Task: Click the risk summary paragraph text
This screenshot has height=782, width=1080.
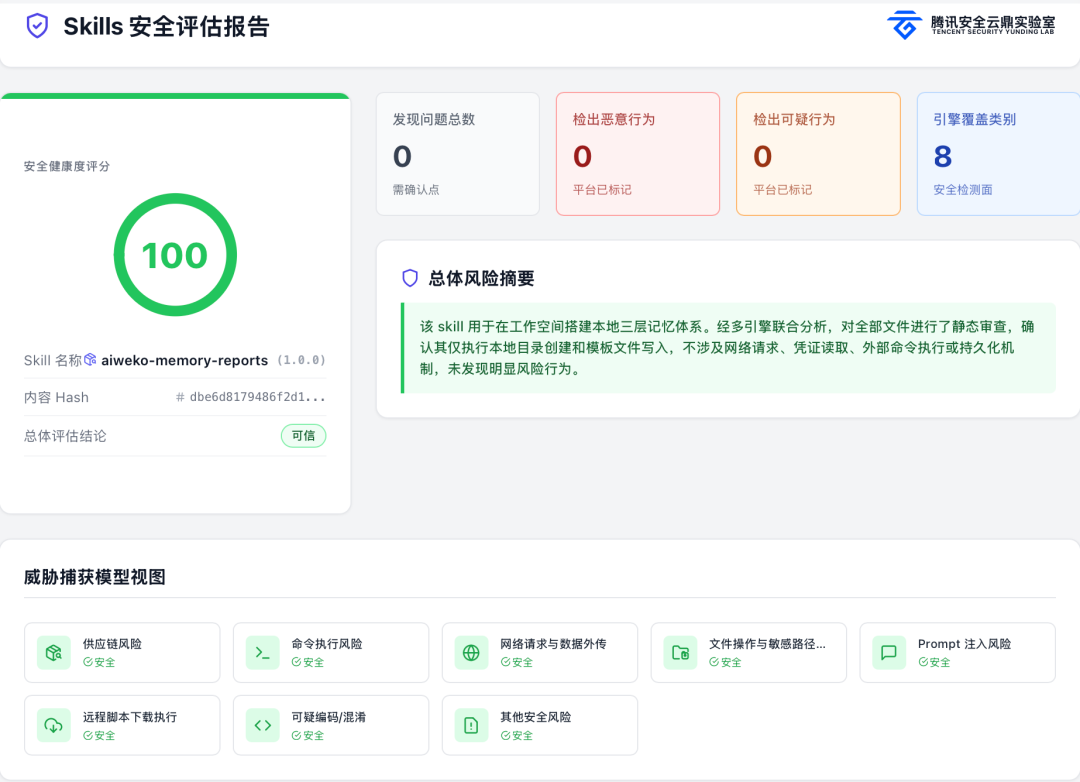Action: [x=727, y=347]
